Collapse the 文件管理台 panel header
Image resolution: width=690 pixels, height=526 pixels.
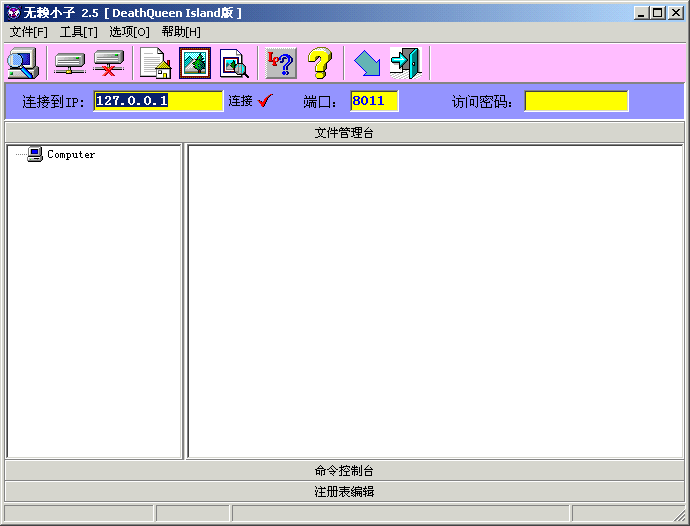344,132
